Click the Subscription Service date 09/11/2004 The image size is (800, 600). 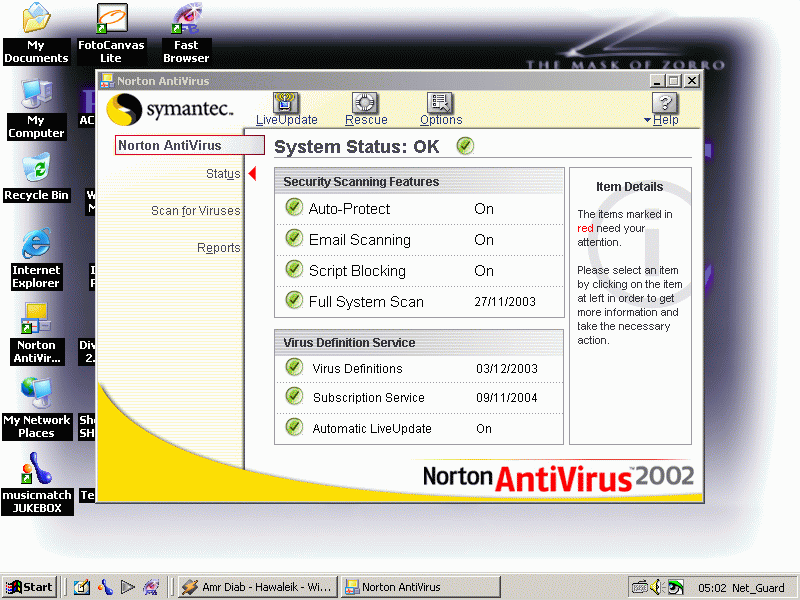click(x=507, y=398)
